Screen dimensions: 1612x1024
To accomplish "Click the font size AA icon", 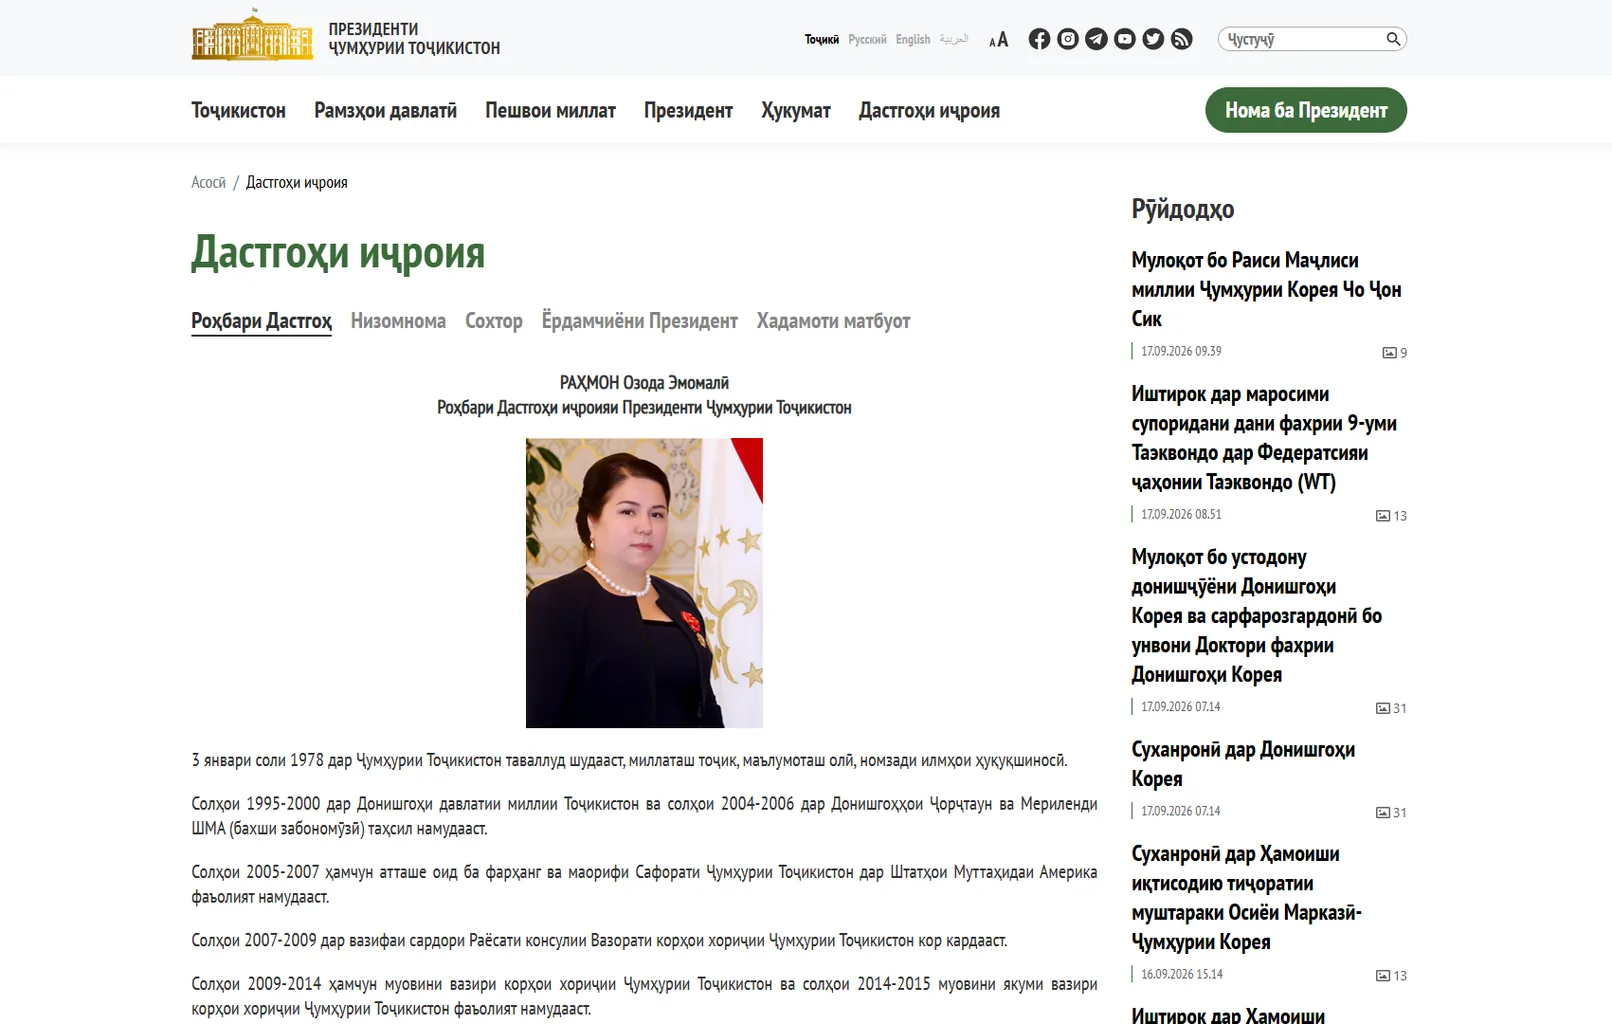I will 998,40.
